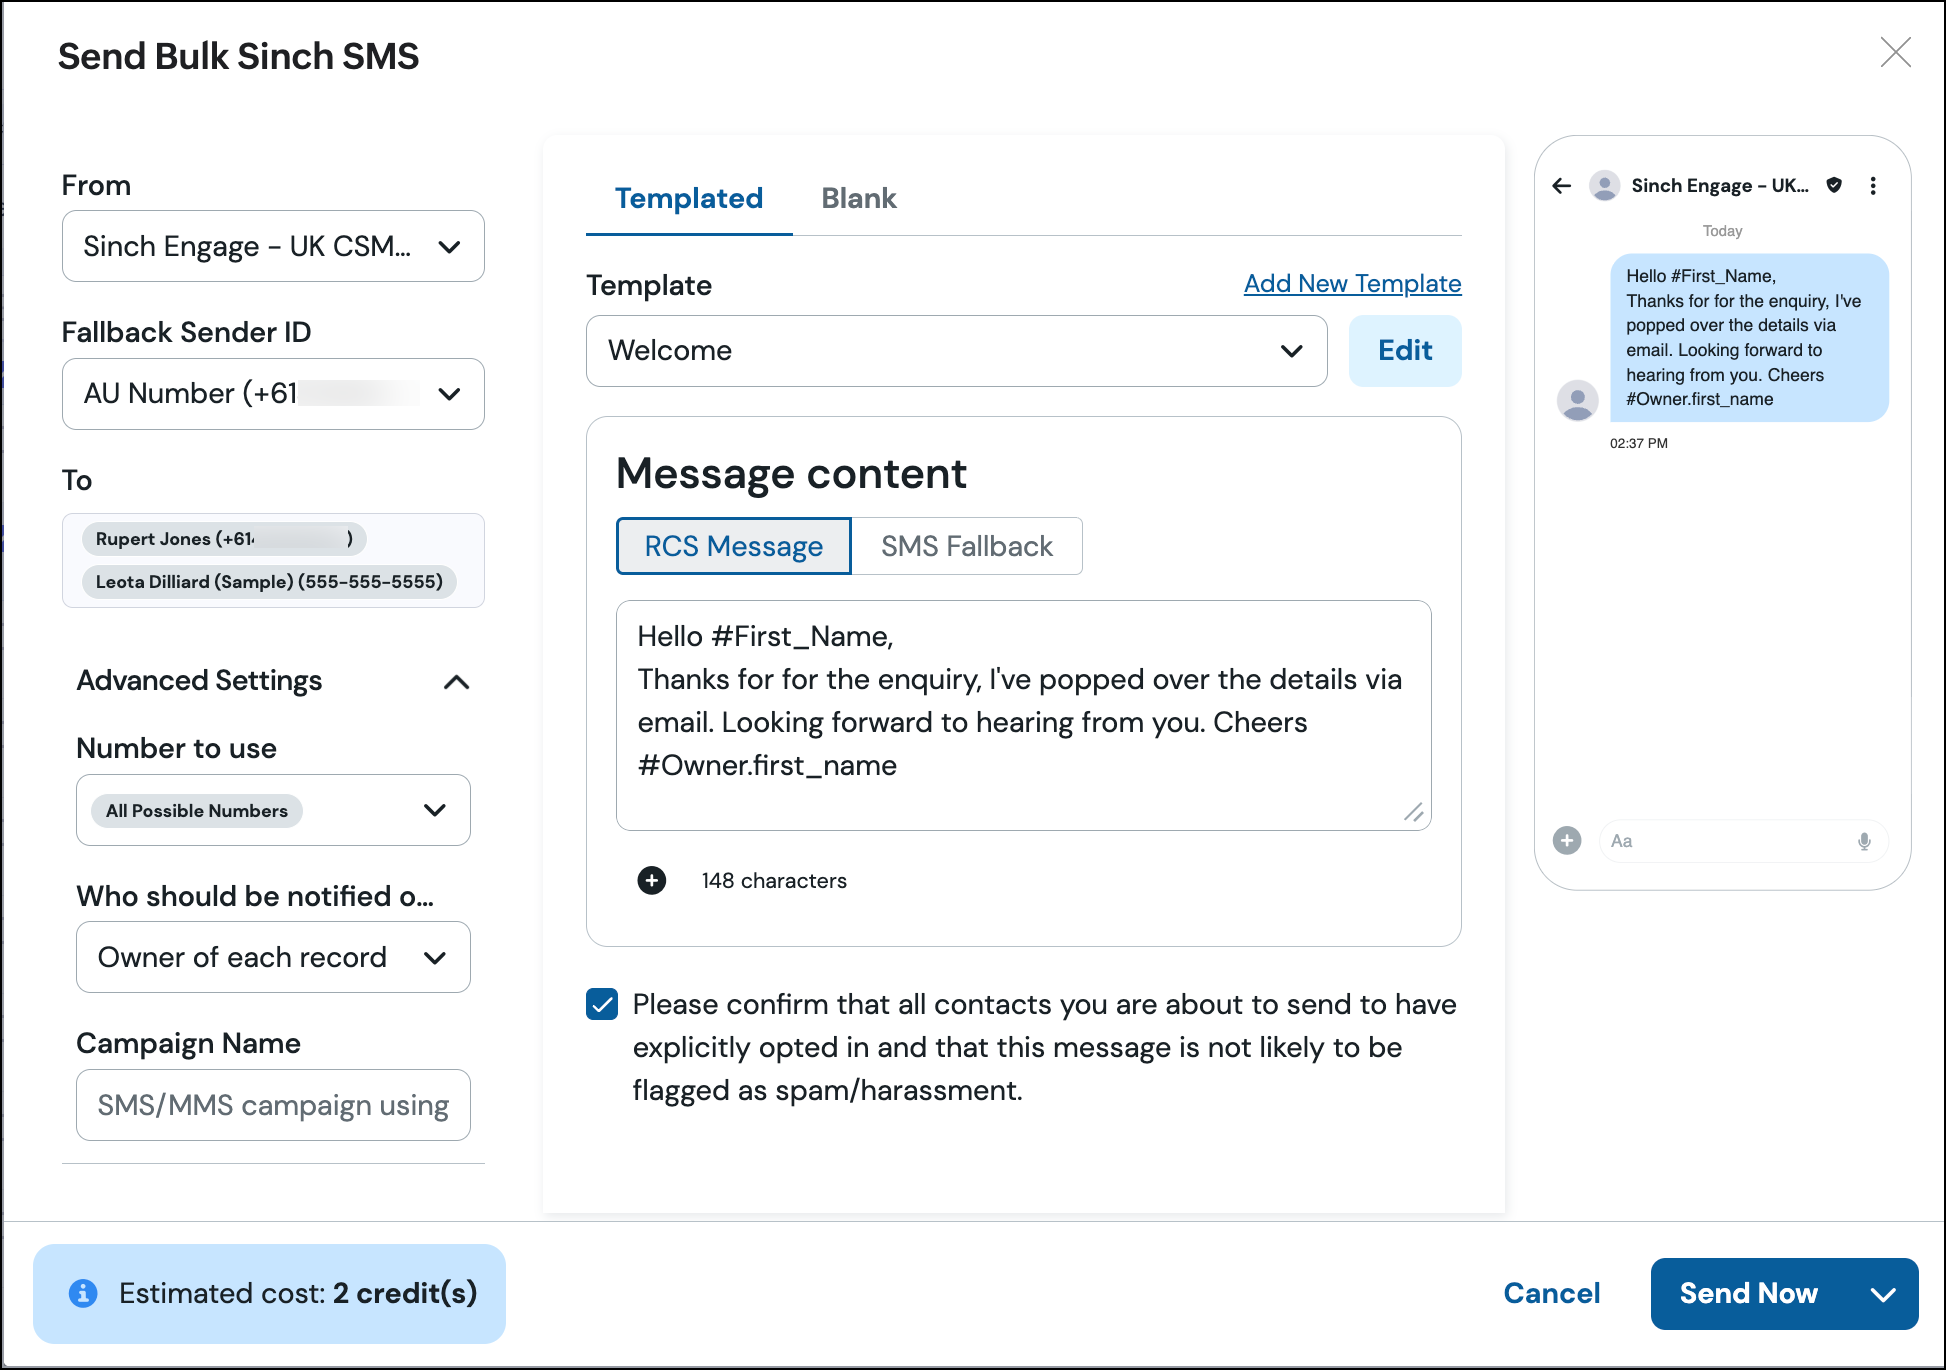Select the SMS Fallback tab
Image resolution: width=1946 pixels, height=1370 pixels.
(966, 546)
